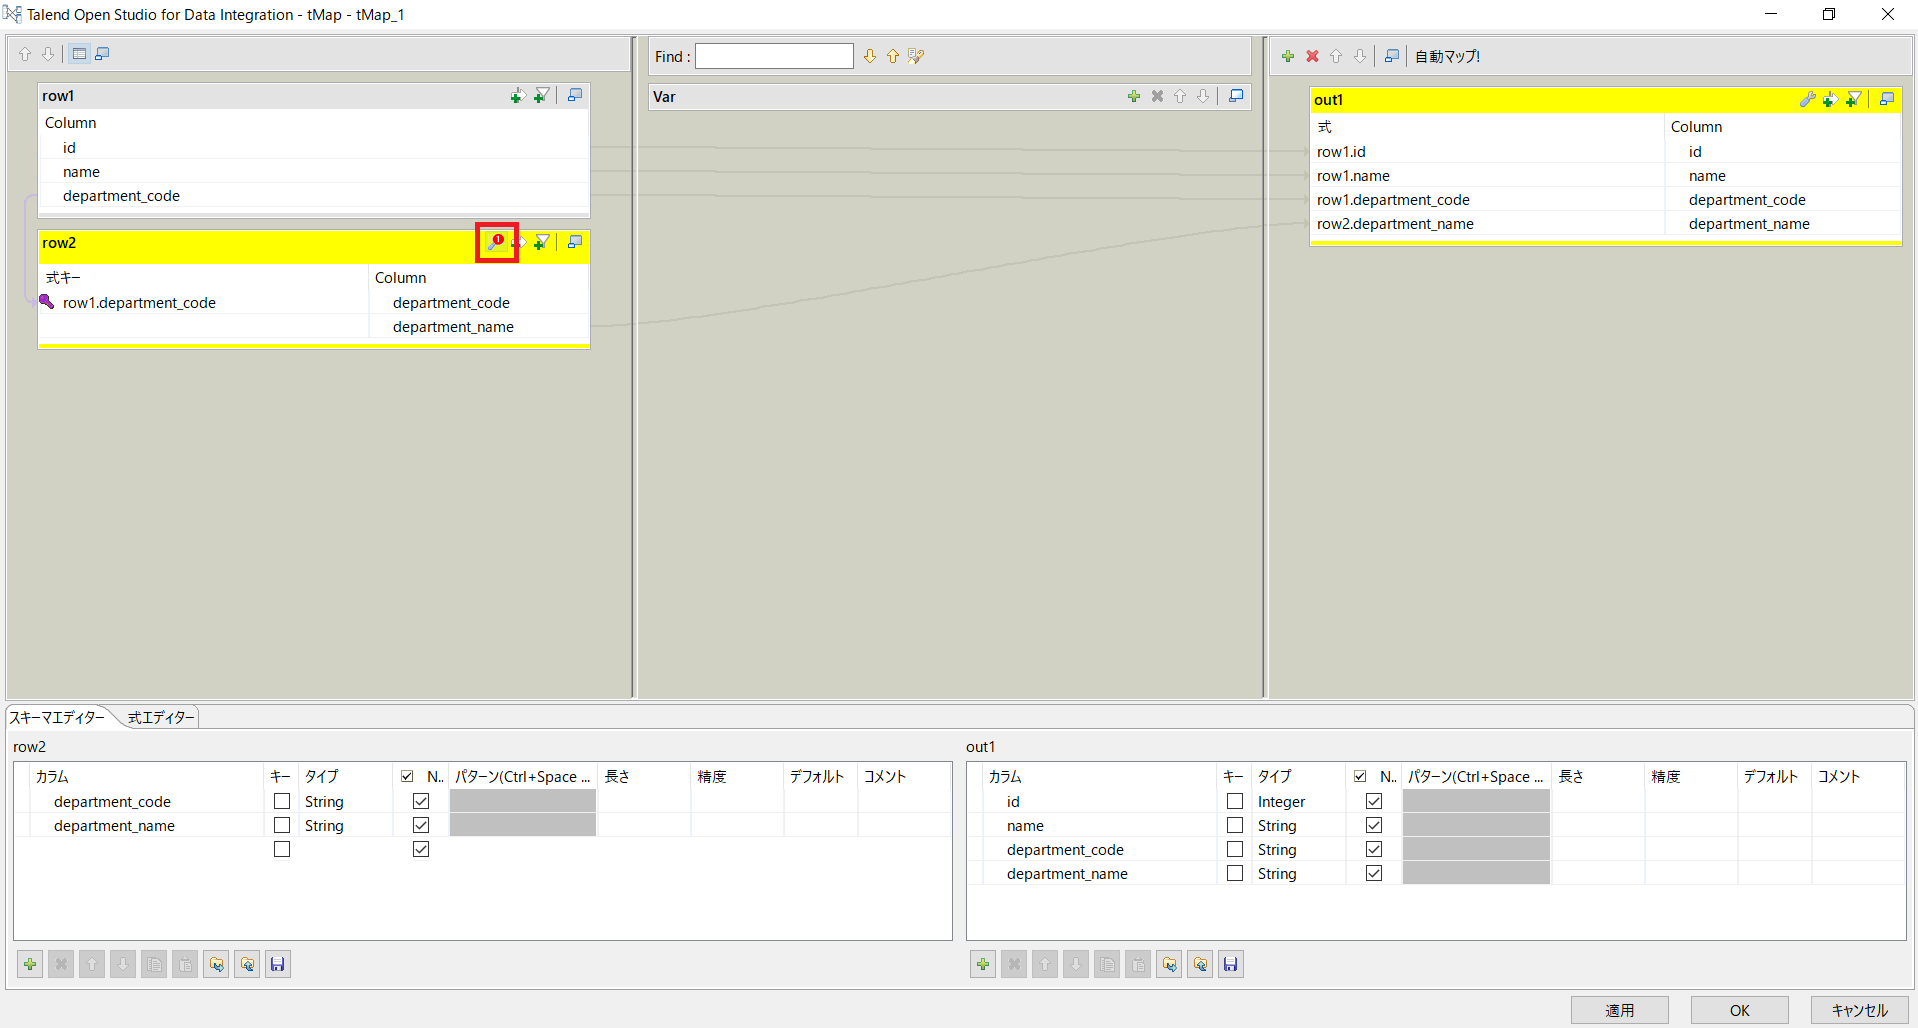Toggle nullable header checkbox in row2 schema

point(407,776)
